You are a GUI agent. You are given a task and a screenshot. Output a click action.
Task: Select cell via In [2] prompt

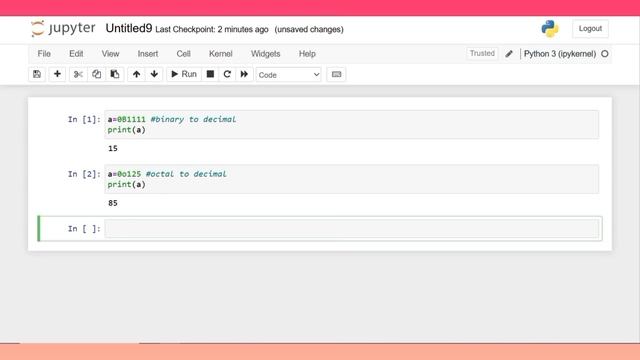(x=84, y=174)
